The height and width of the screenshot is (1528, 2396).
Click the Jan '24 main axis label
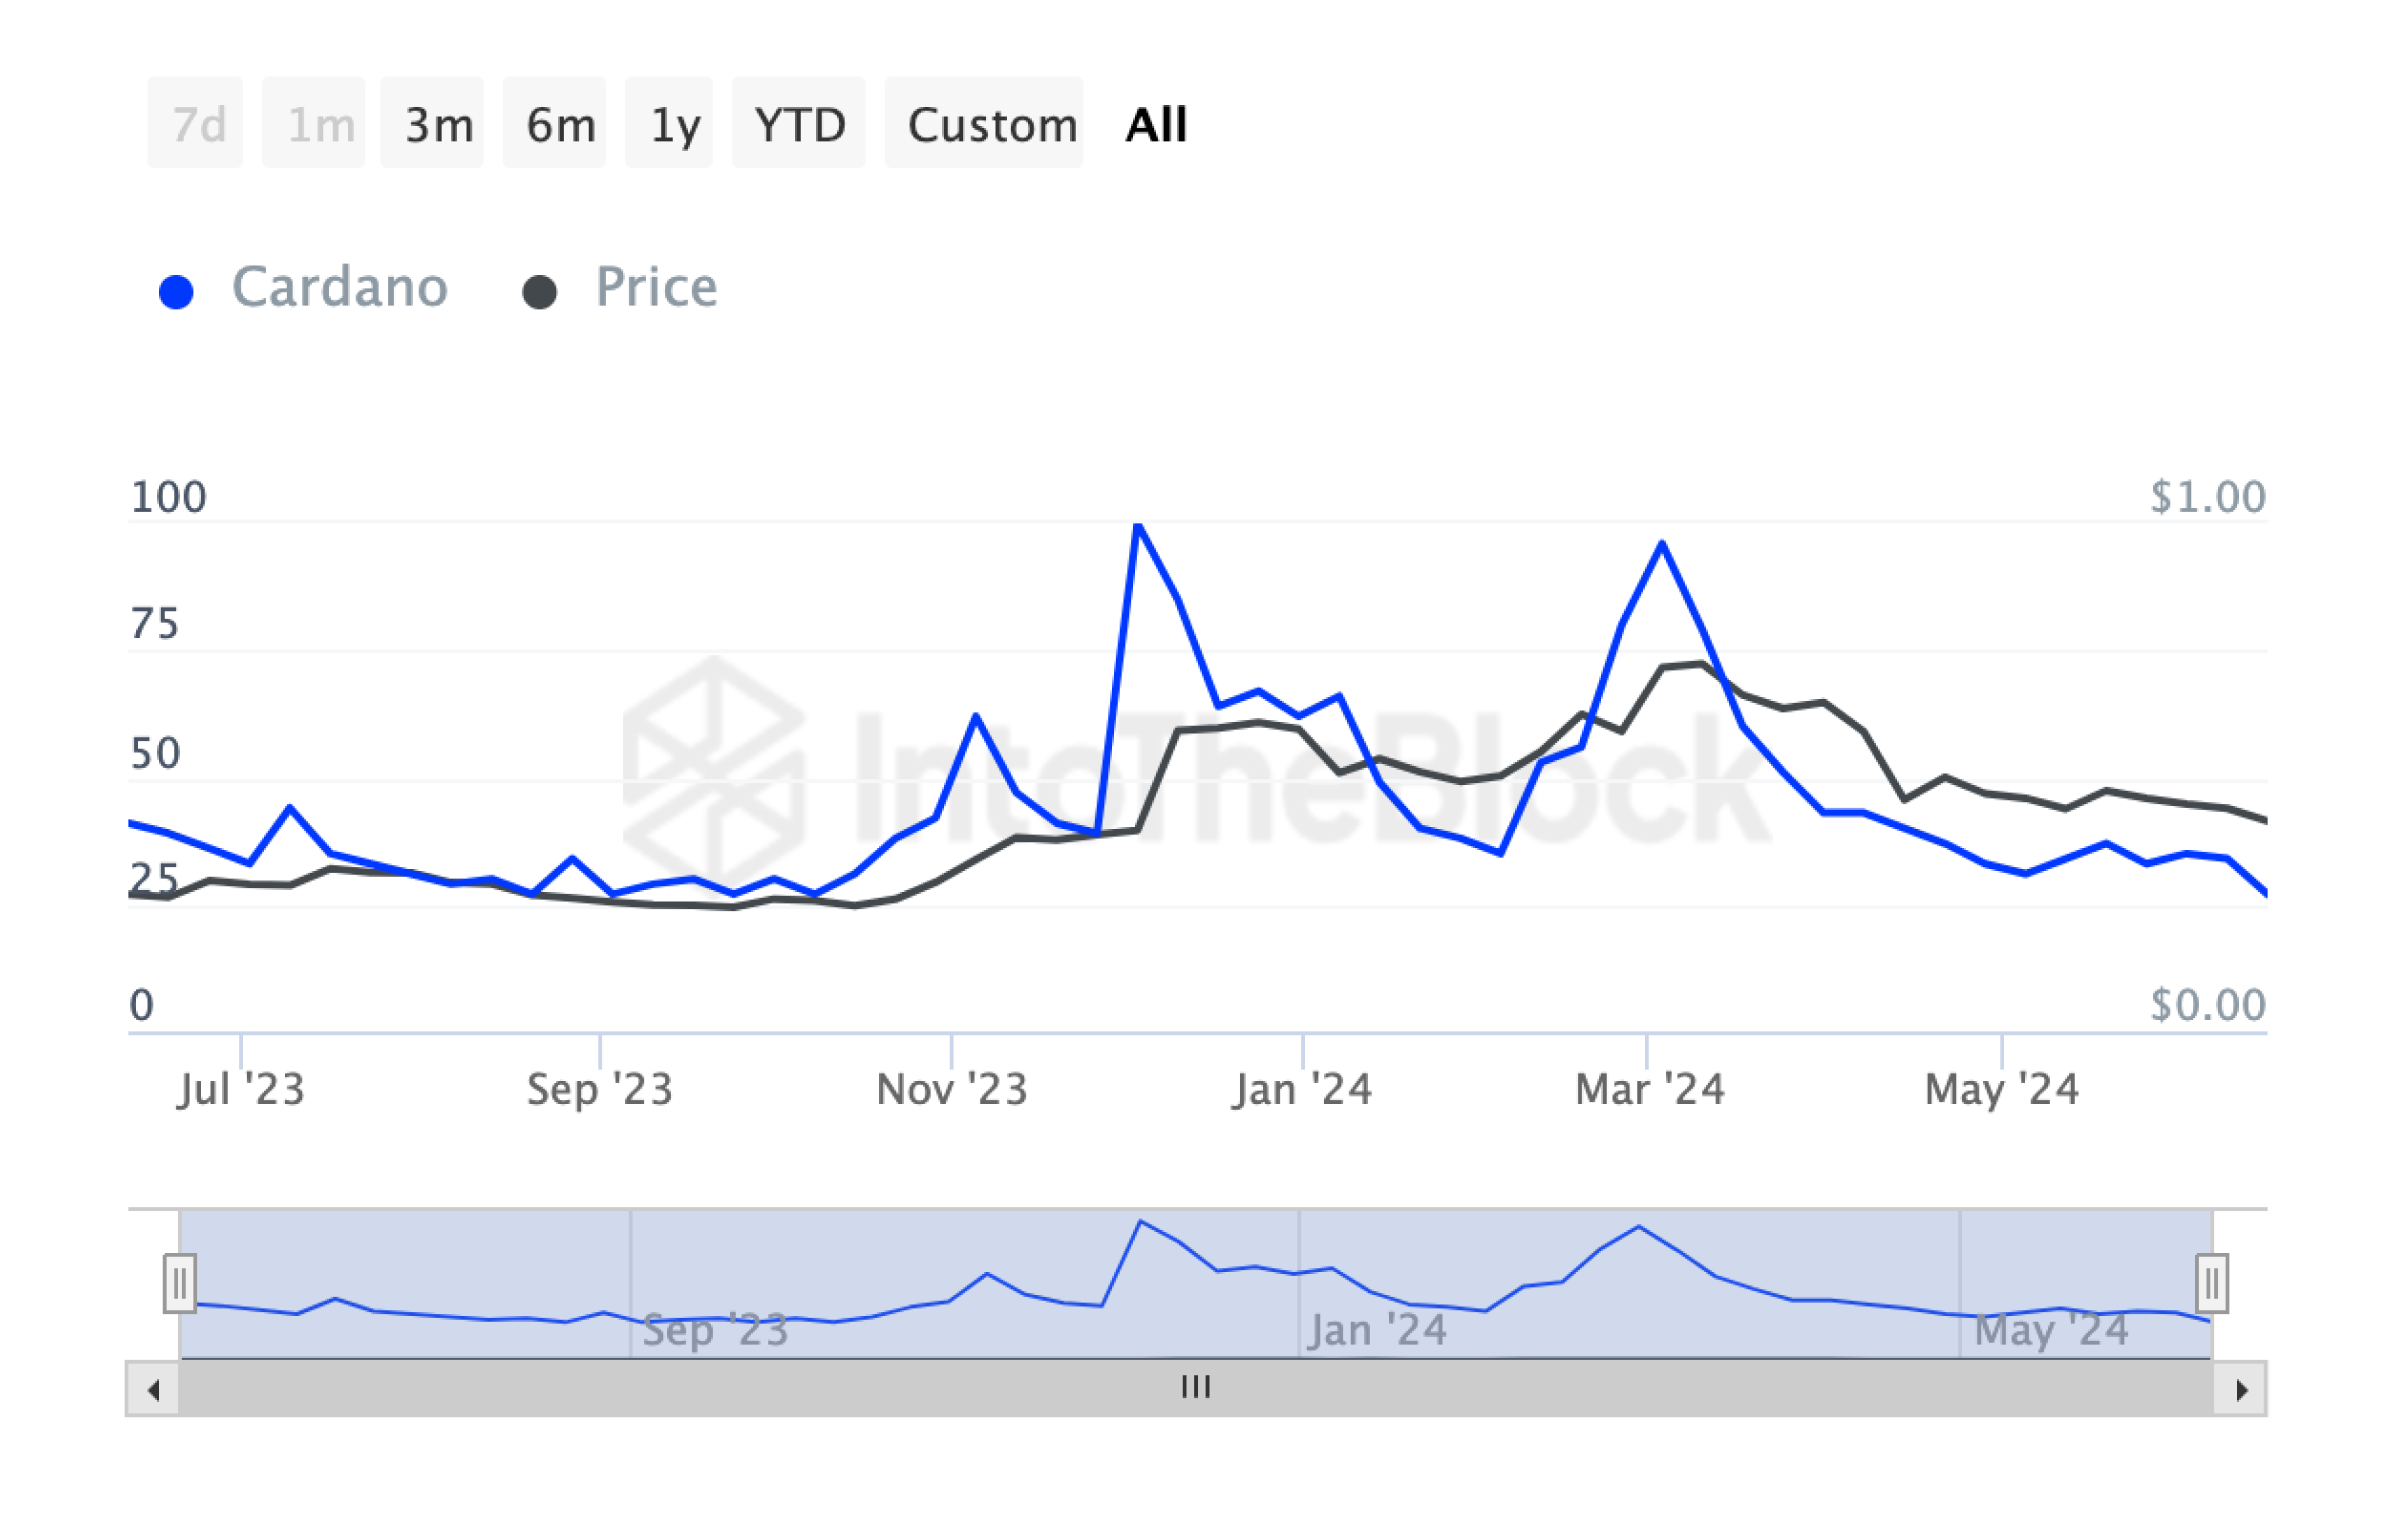click(1302, 1089)
